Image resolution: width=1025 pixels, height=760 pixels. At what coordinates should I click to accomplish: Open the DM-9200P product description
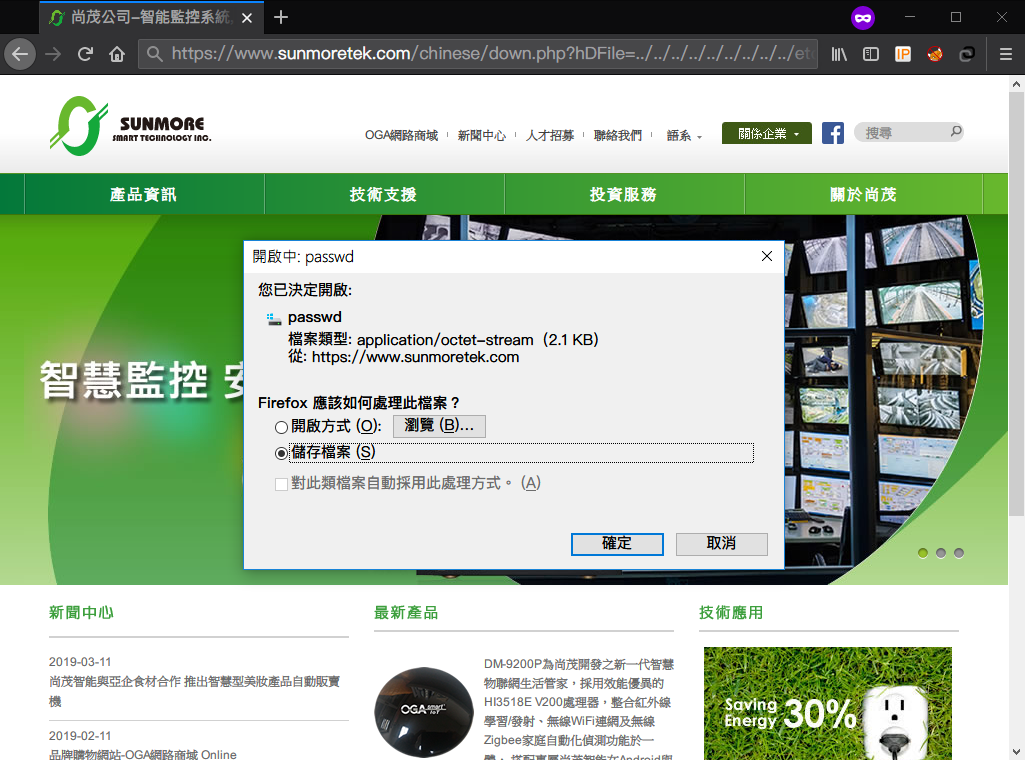click(579, 709)
